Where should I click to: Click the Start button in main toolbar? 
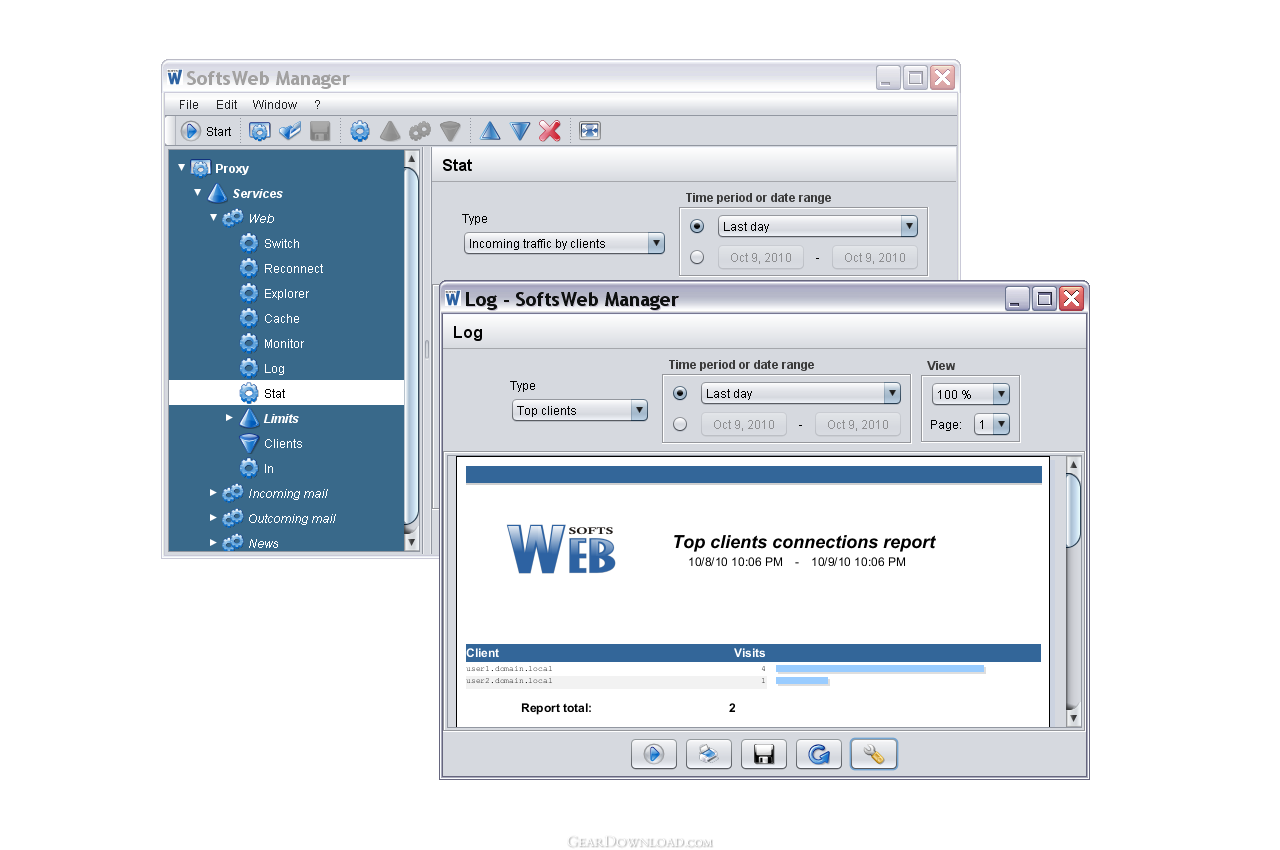pos(206,131)
